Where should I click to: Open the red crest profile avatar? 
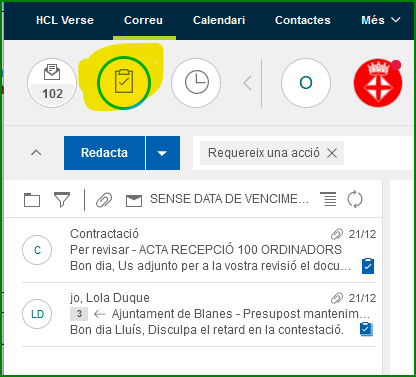(x=378, y=83)
